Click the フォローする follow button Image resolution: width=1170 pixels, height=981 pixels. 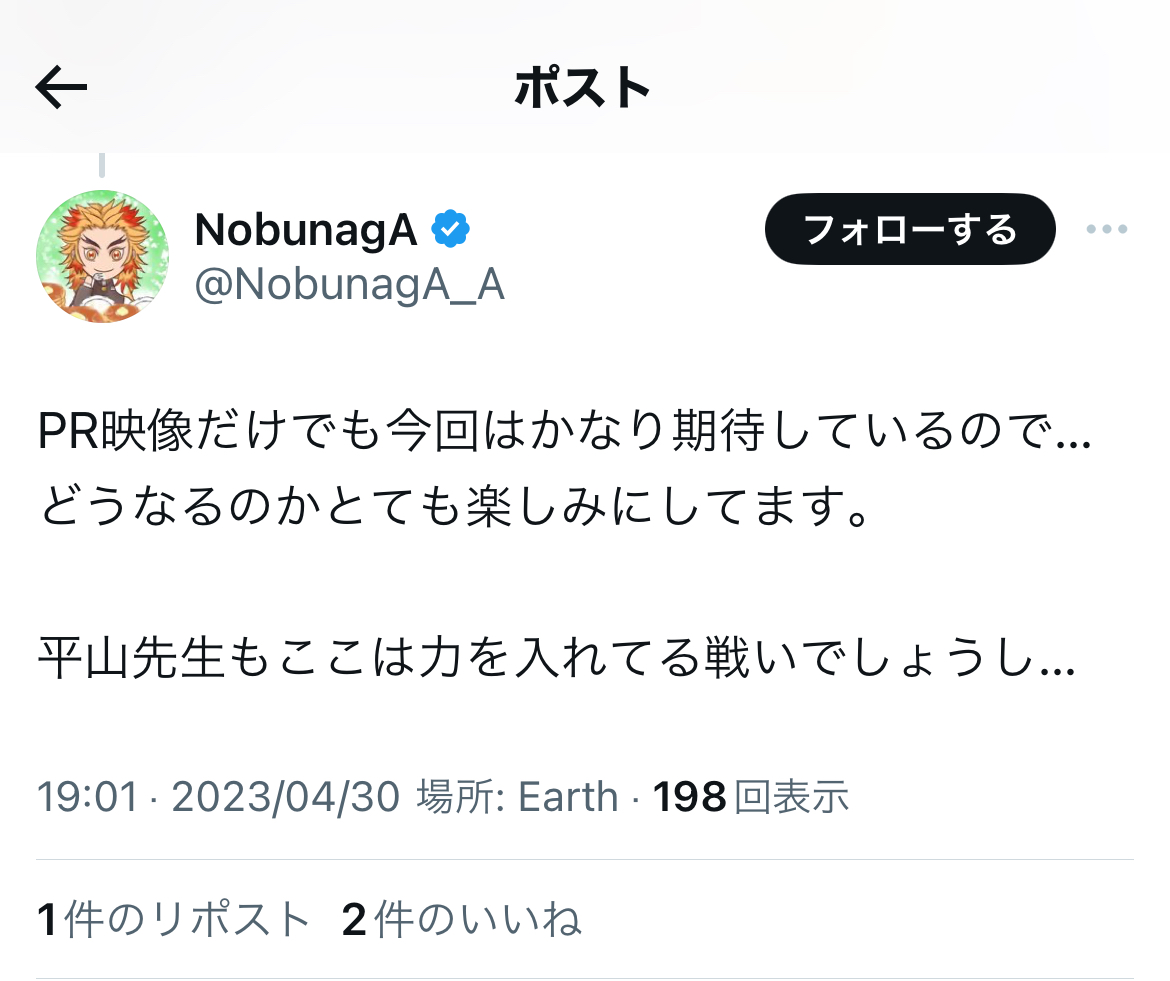(910, 229)
